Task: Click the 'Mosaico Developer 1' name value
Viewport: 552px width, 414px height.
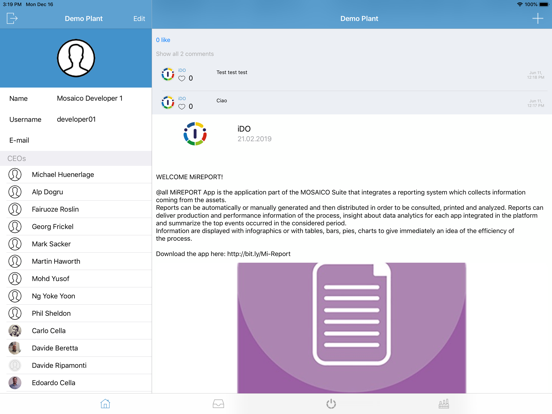Action: point(89,98)
